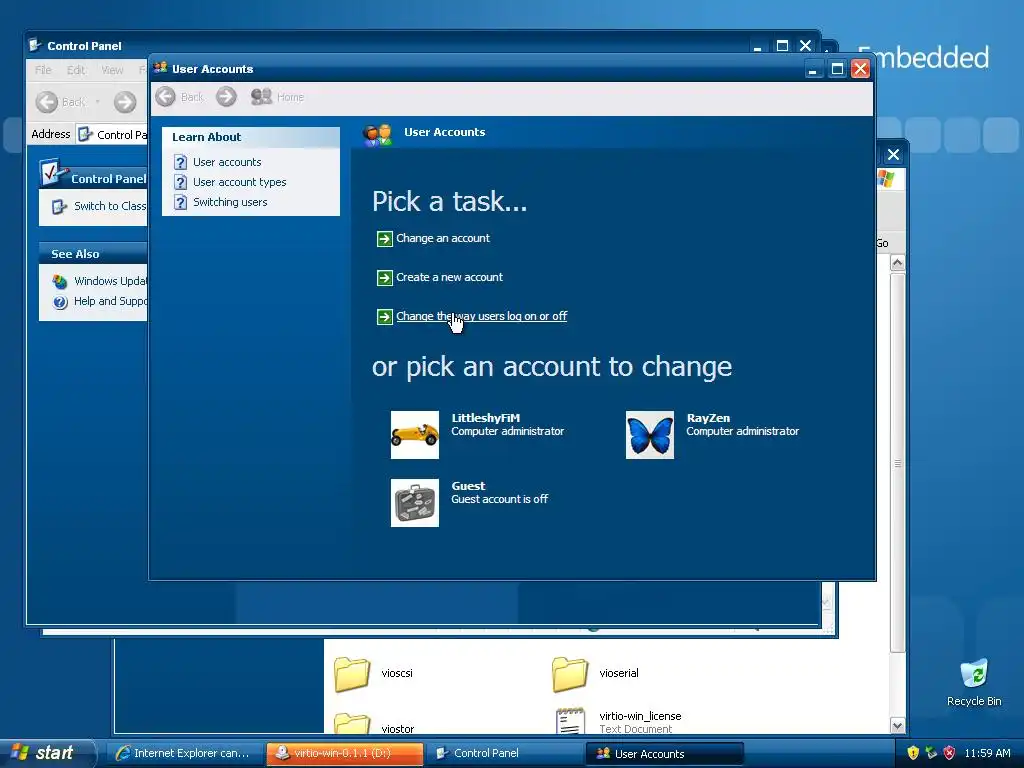1024x768 pixels.
Task: Select RayZen account butterfly picture
Action: point(650,435)
